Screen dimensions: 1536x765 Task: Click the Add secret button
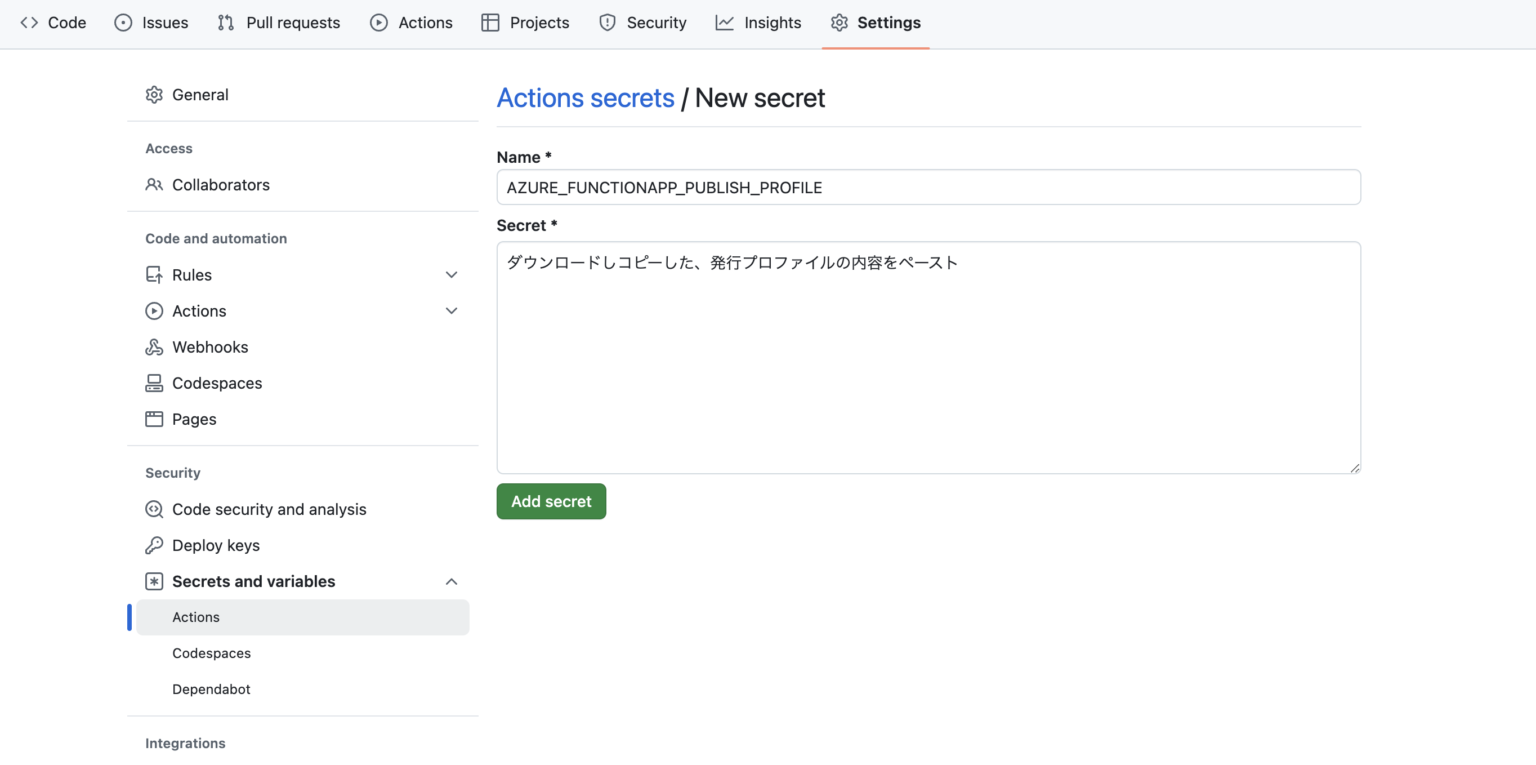coord(551,501)
